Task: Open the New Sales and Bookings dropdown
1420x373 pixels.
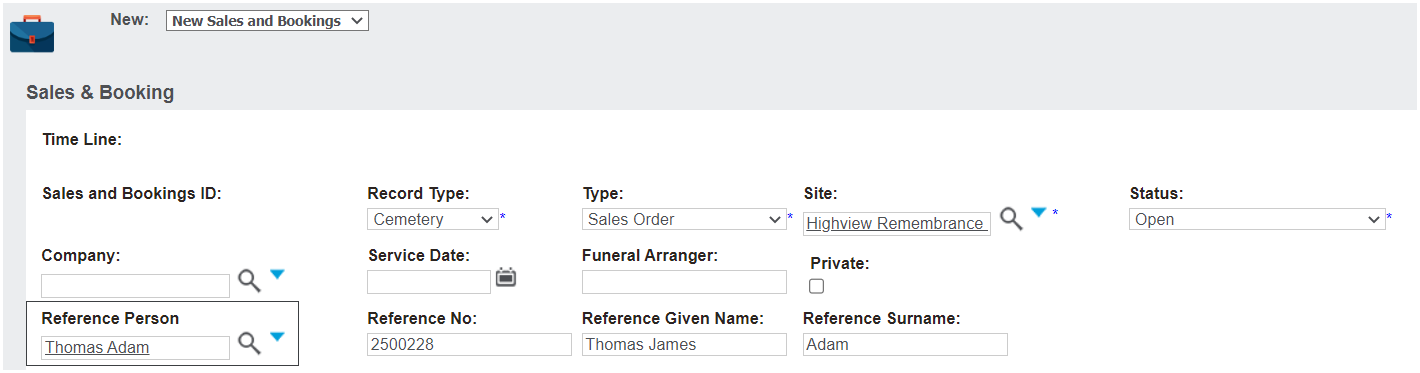Action: (x=267, y=21)
